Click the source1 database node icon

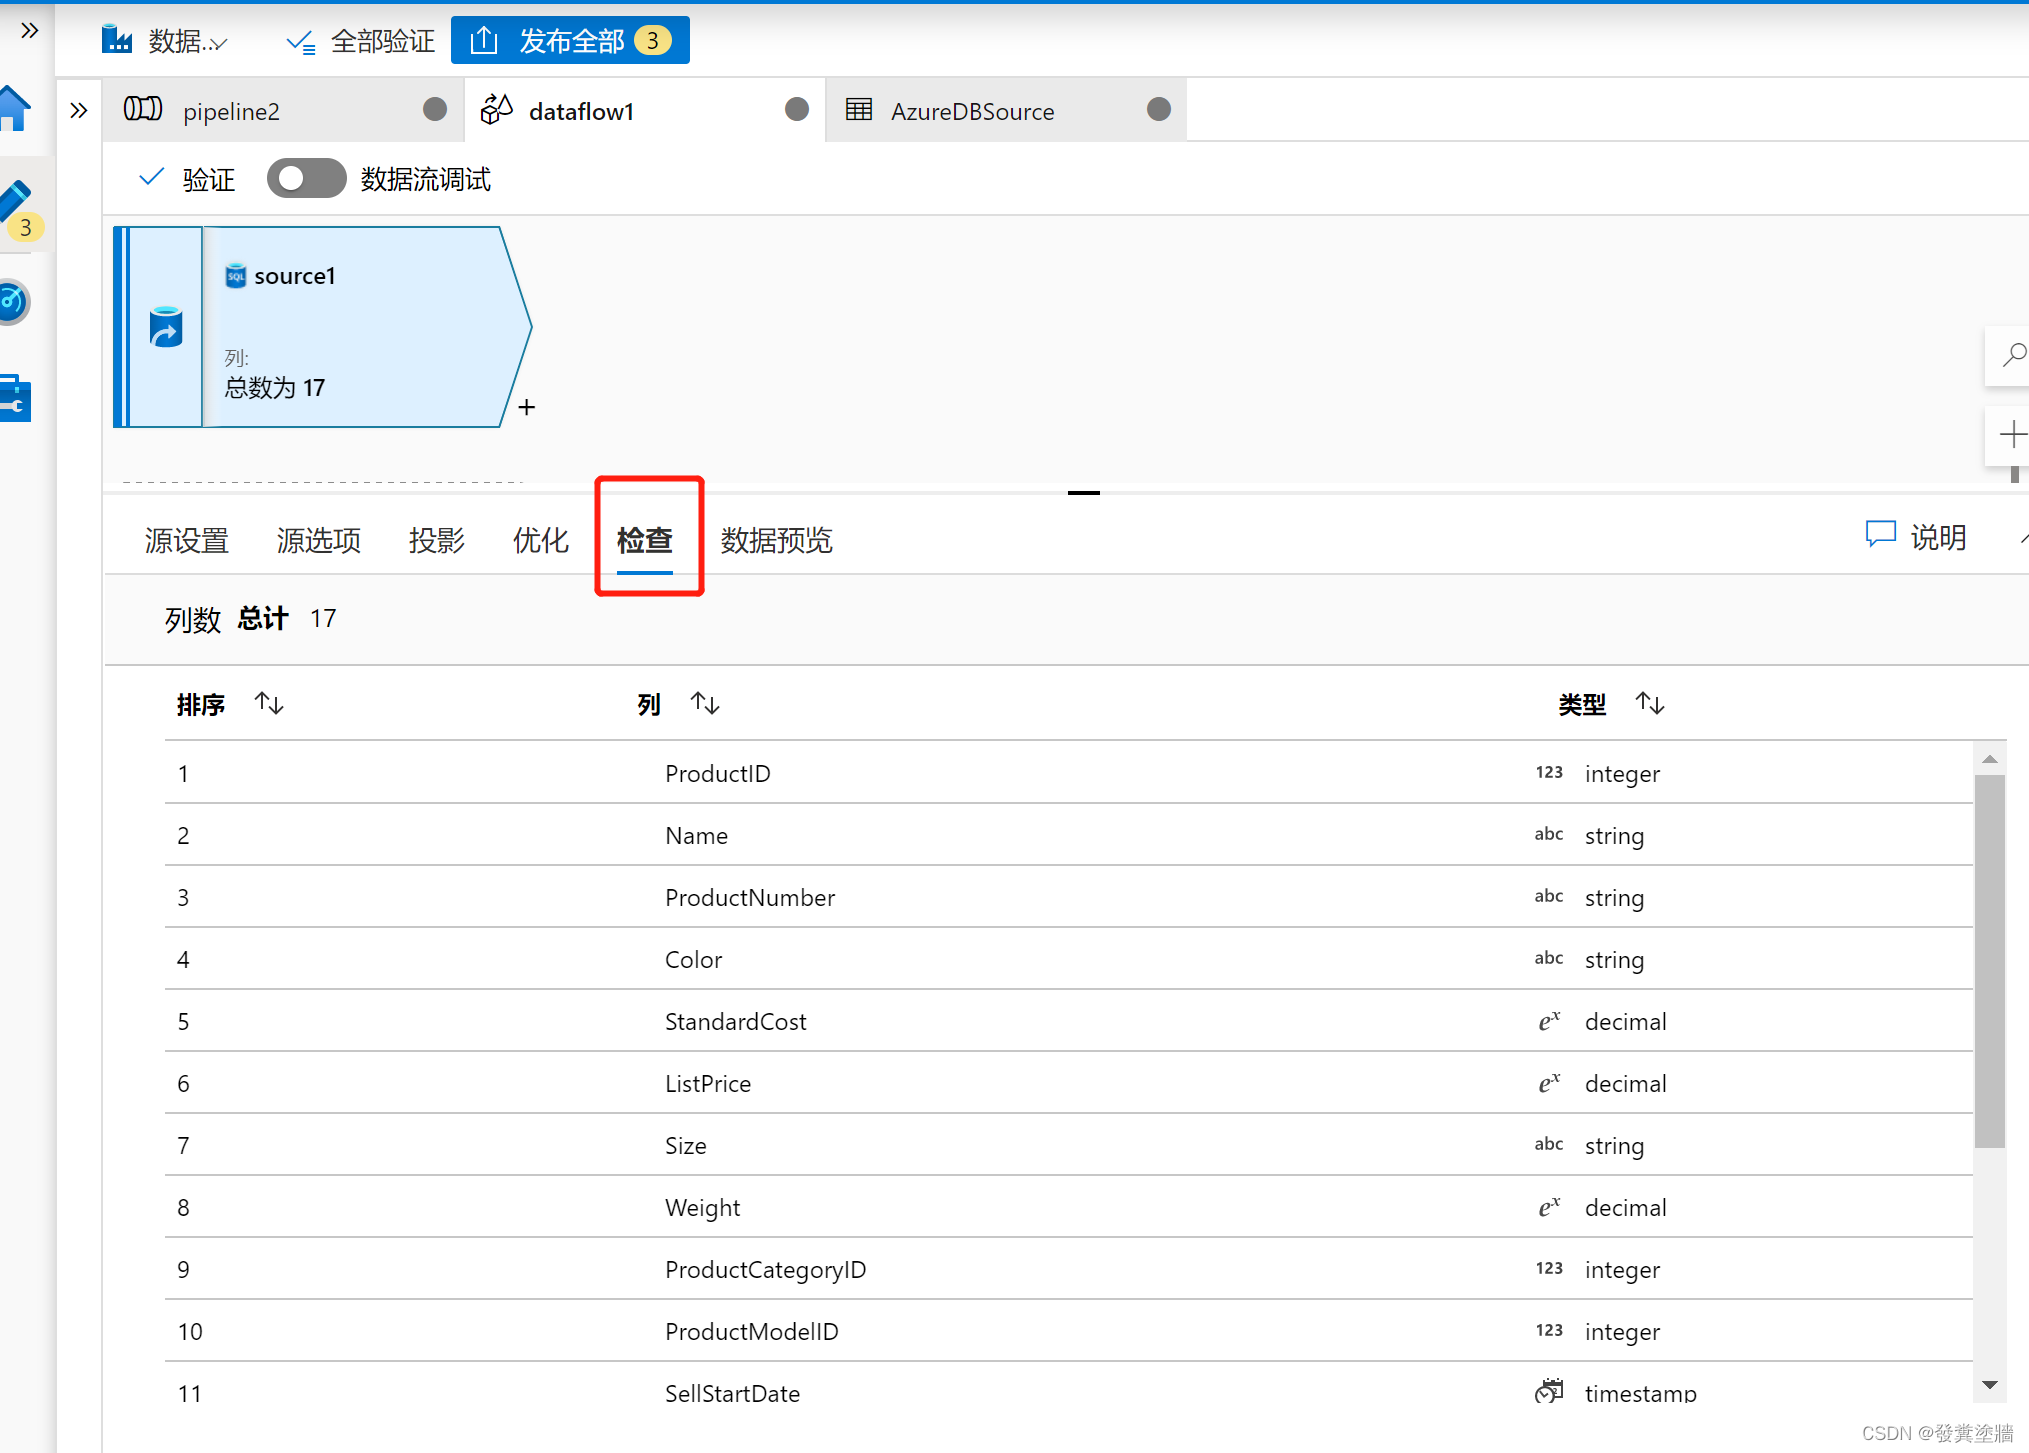coord(166,327)
